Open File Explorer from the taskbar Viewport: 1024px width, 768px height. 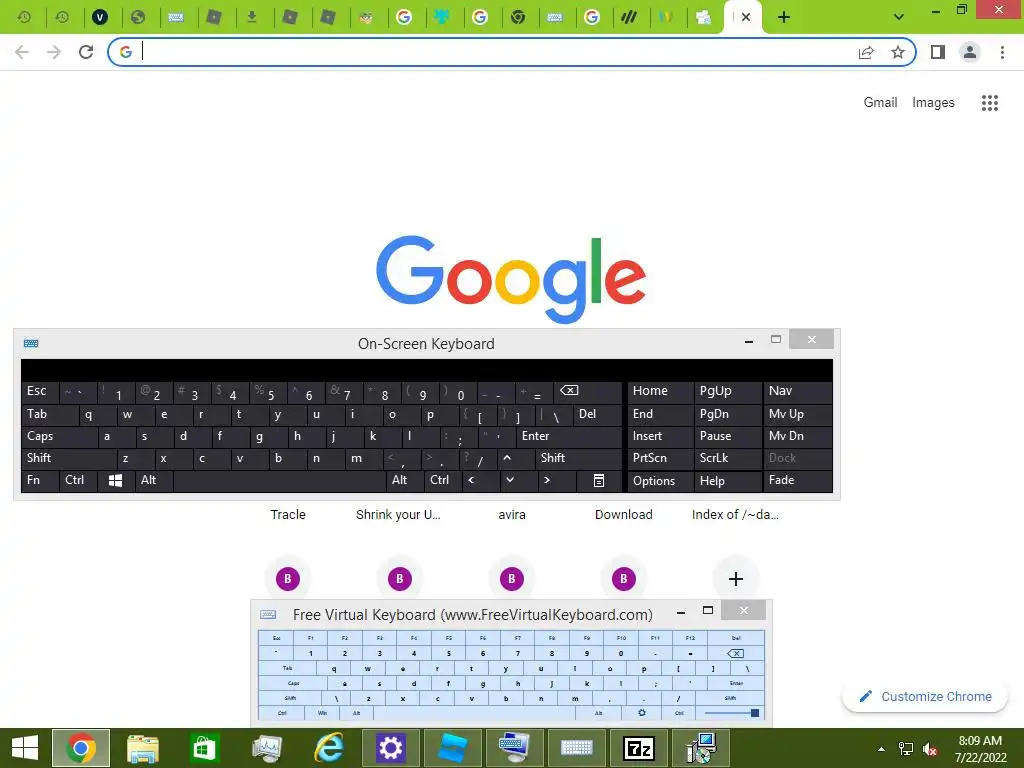click(142, 748)
